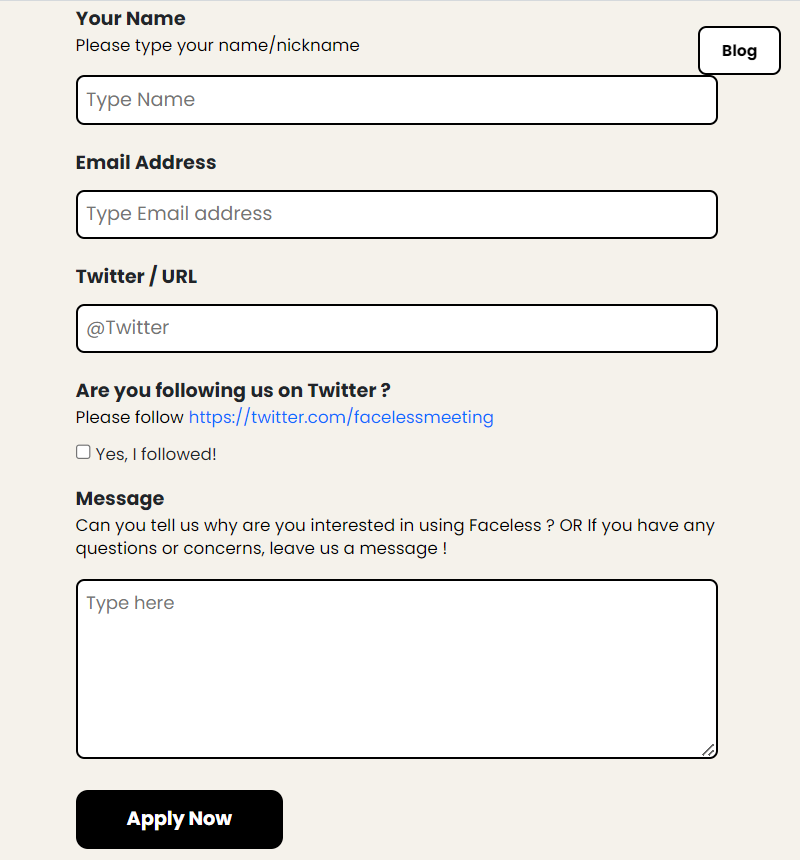Open the twitter.com/facelessmeeting link
The width and height of the screenshot is (800, 860).
[x=341, y=417]
